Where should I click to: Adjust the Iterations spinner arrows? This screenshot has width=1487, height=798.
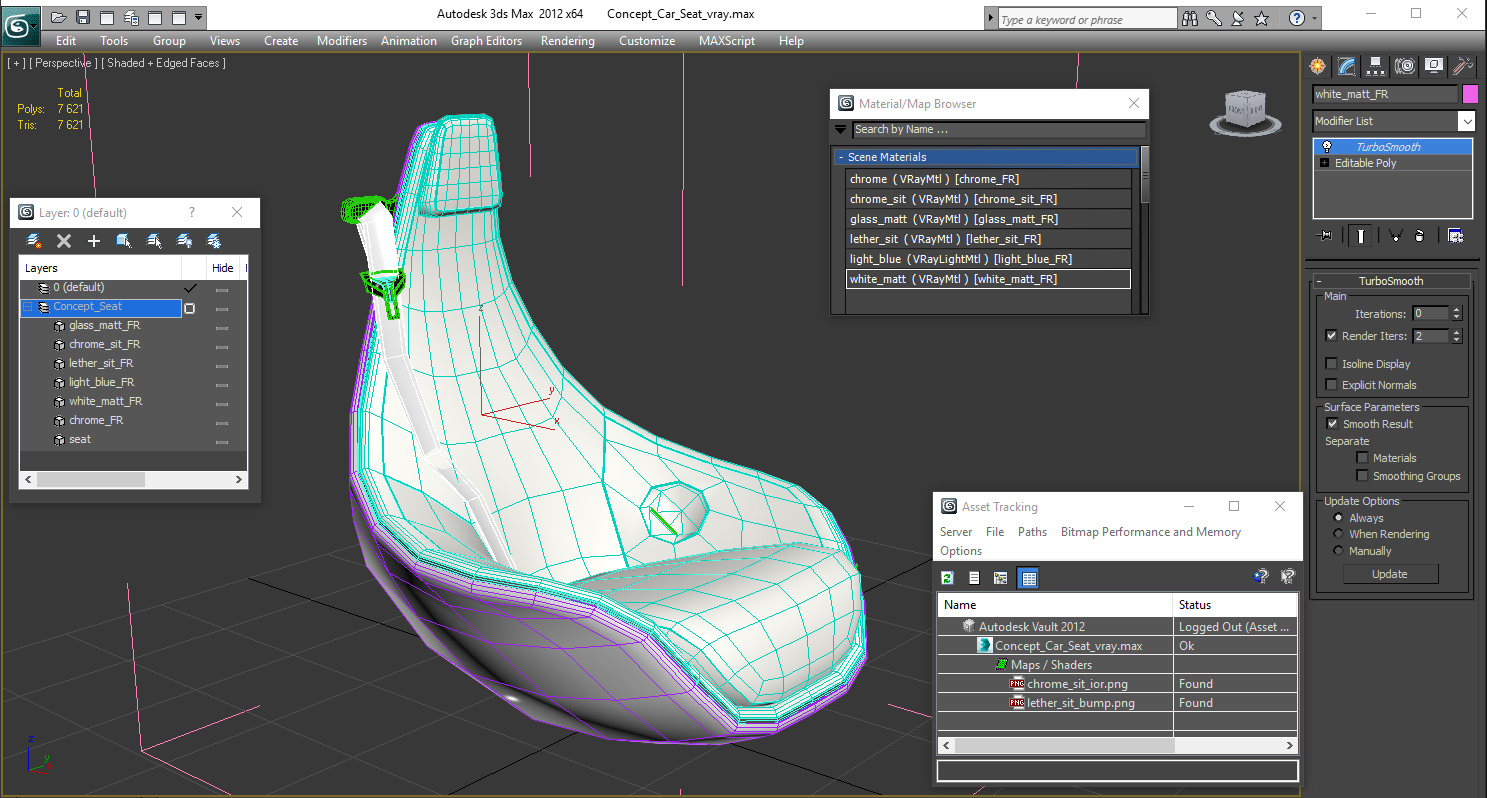point(1456,314)
